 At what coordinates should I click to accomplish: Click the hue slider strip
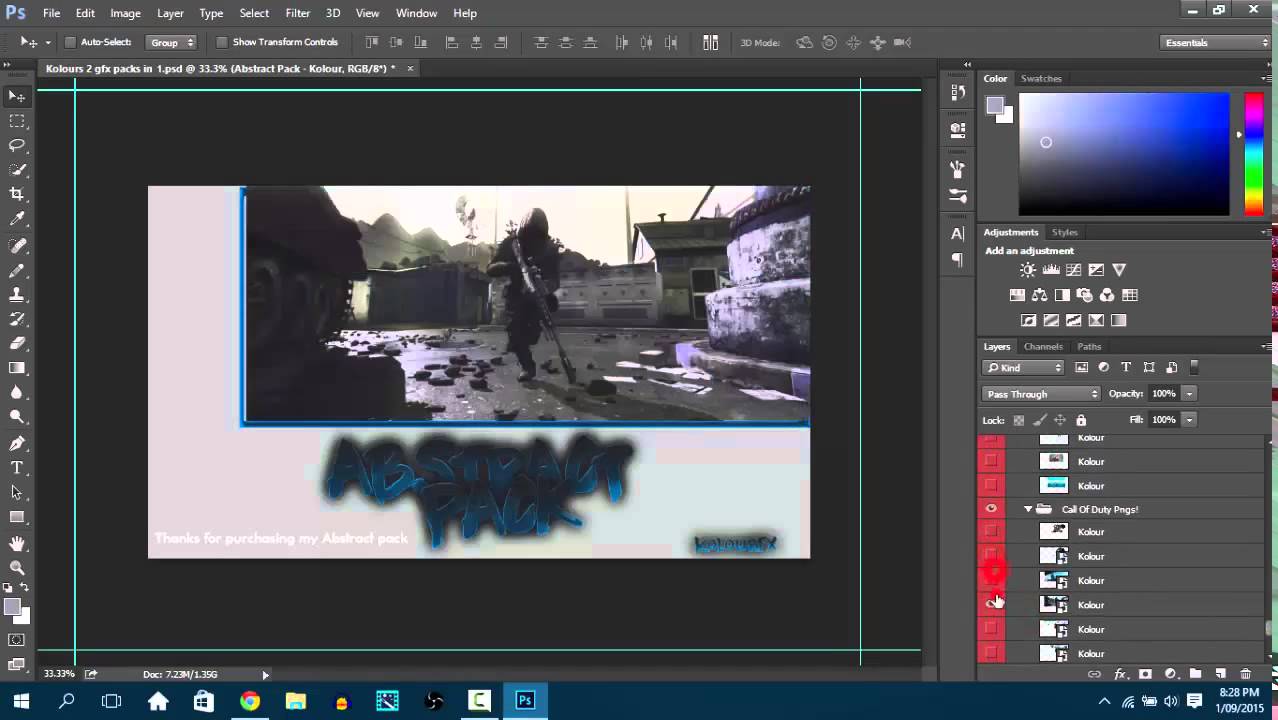[1253, 154]
